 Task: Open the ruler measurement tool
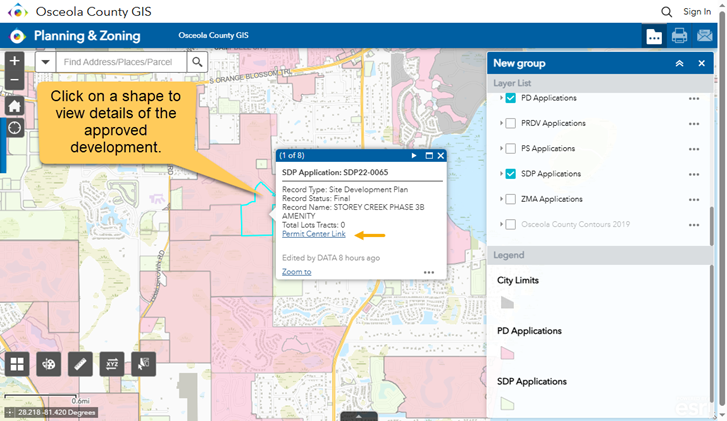[80, 364]
